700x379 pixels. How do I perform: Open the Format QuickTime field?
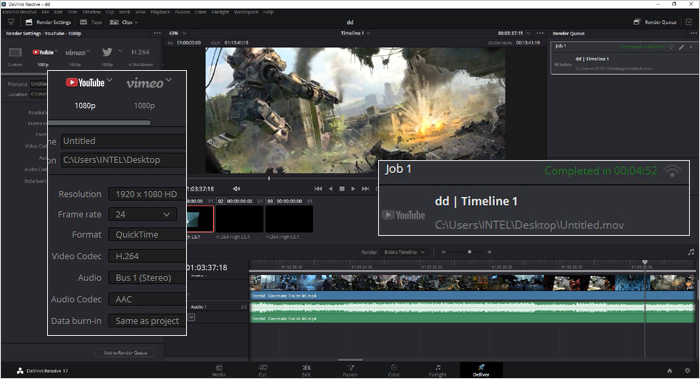pyautogui.click(x=147, y=235)
